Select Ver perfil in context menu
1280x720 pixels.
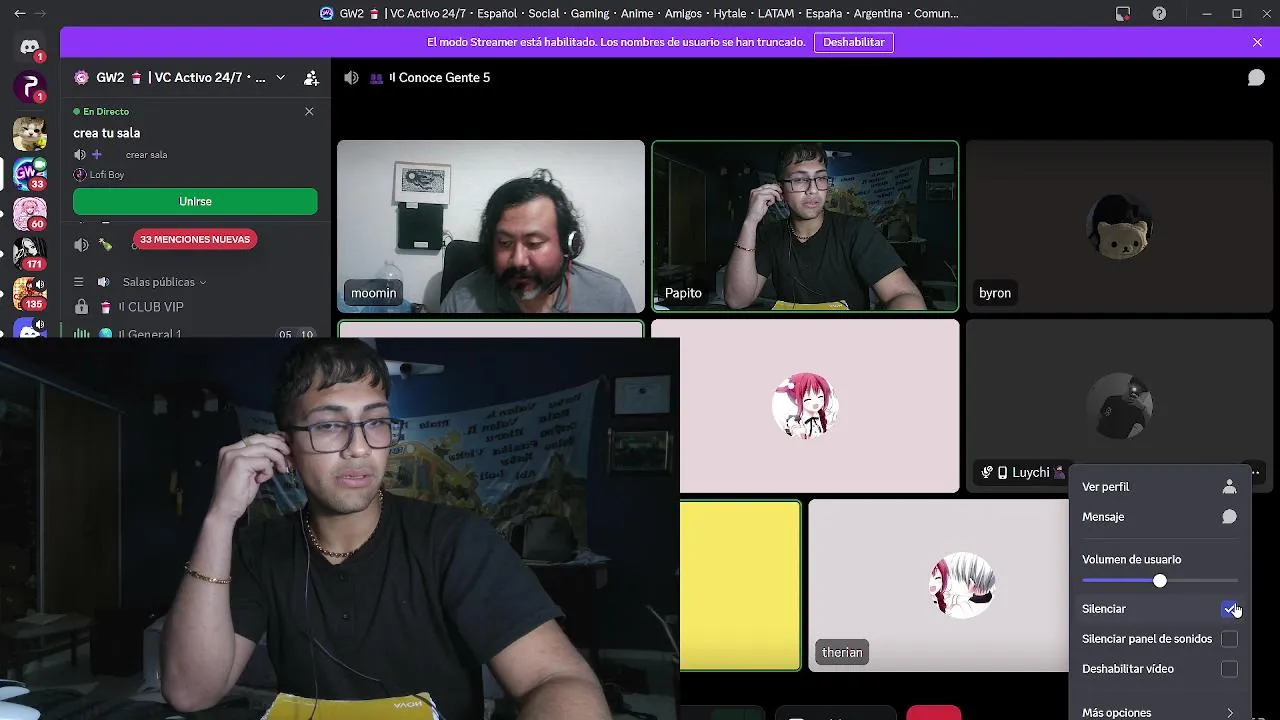pos(1159,487)
